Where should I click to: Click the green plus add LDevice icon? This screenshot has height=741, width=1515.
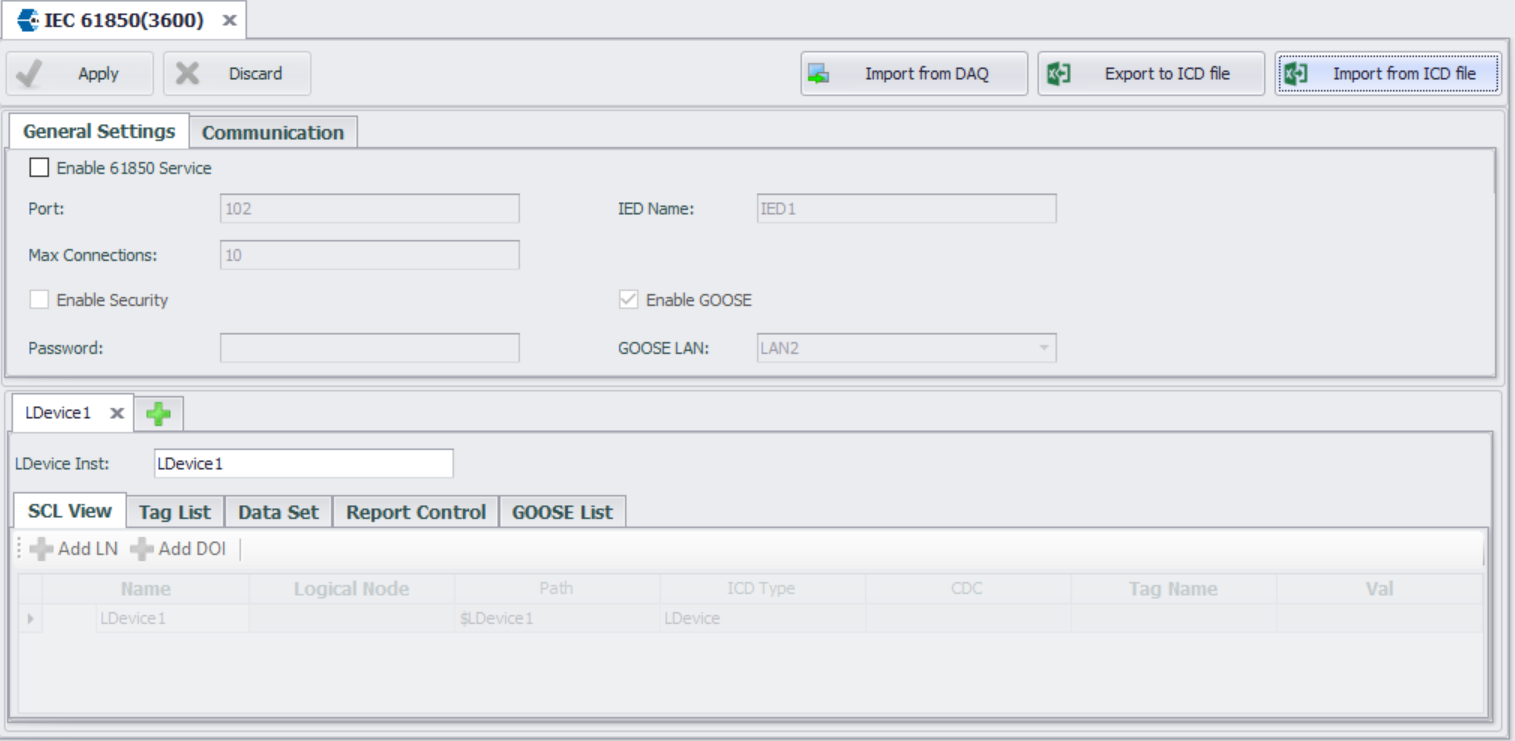(x=158, y=413)
